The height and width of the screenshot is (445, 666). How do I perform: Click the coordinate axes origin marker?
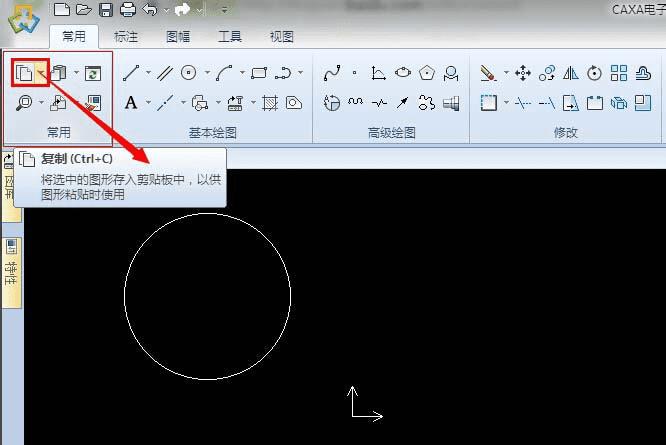[x=353, y=416]
